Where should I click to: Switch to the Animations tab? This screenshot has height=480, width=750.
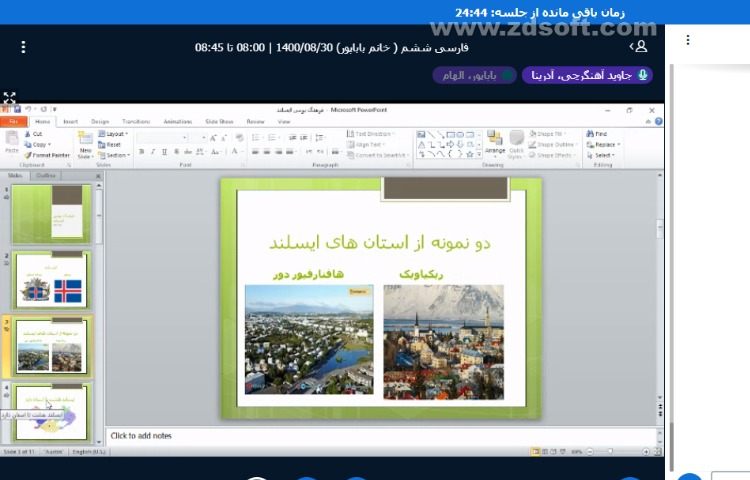click(177, 122)
